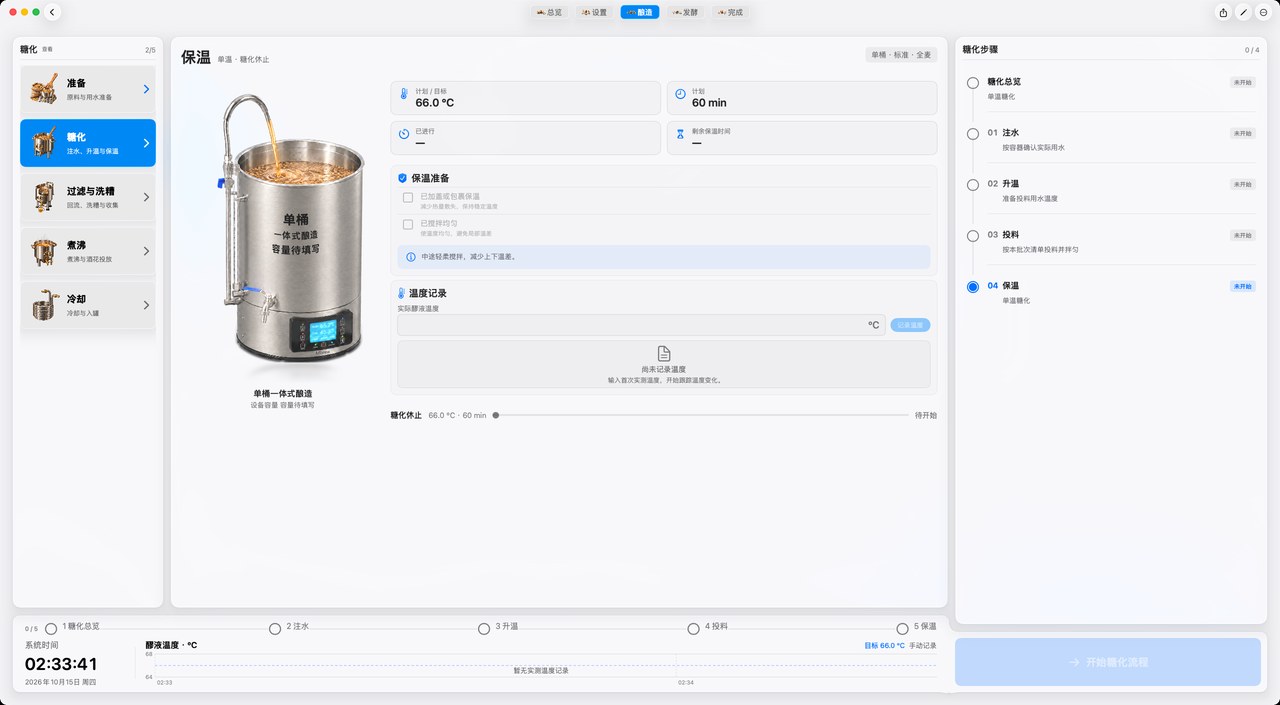The width and height of the screenshot is (1280, 705).
Task: Click the 3 升温 marker on bottom timeline
Action: [x=485, y=628]
